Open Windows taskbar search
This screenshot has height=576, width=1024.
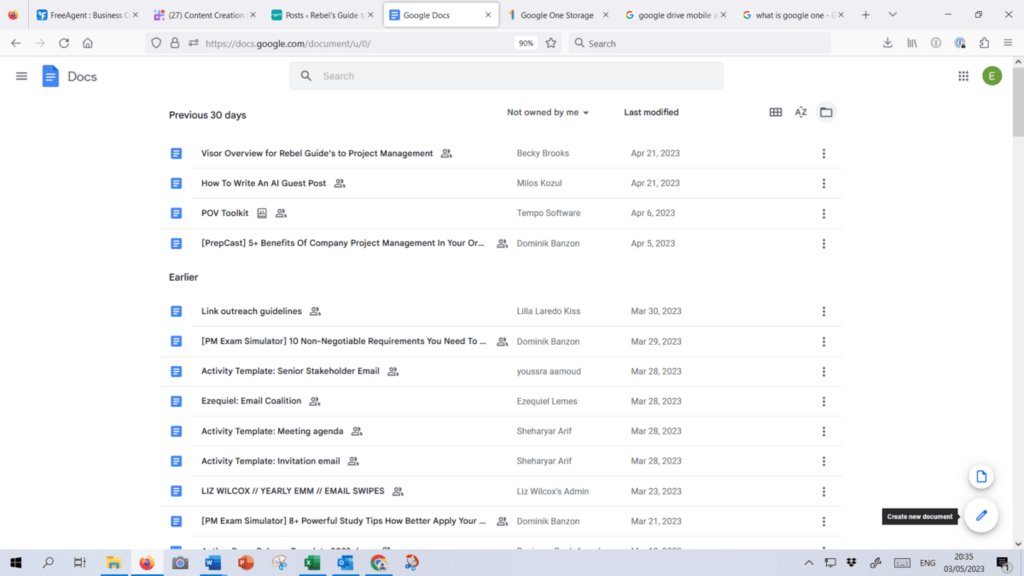(x=48, y=562)
